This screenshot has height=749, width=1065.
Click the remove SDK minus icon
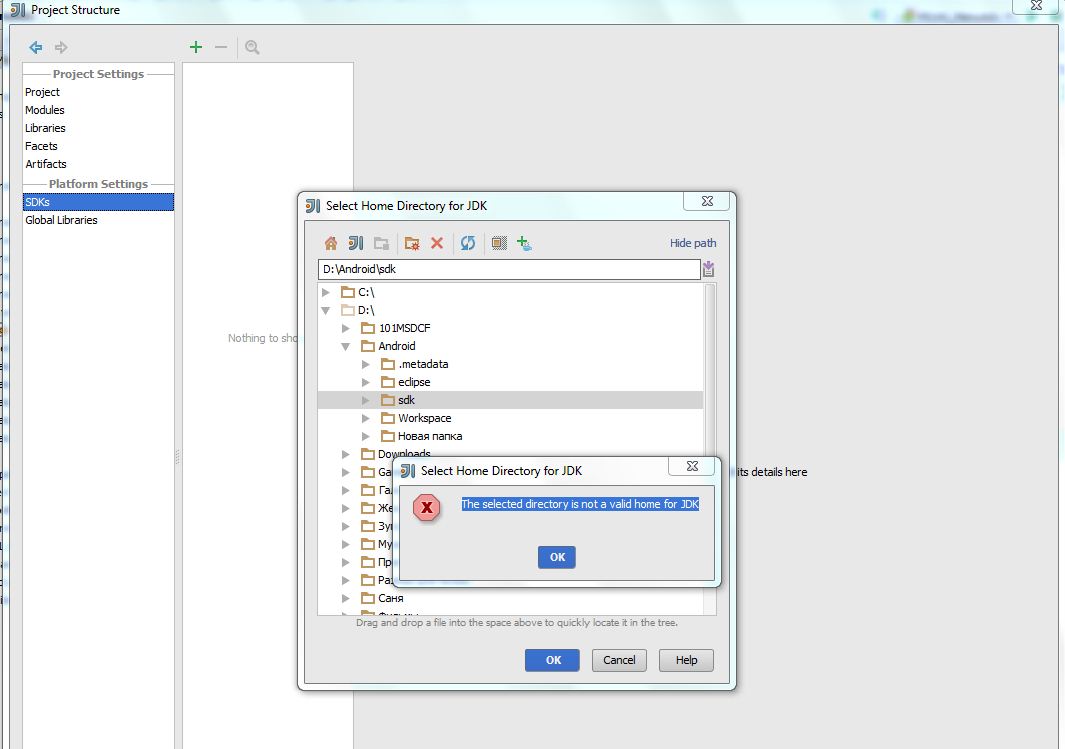click(x=221, y=47)
